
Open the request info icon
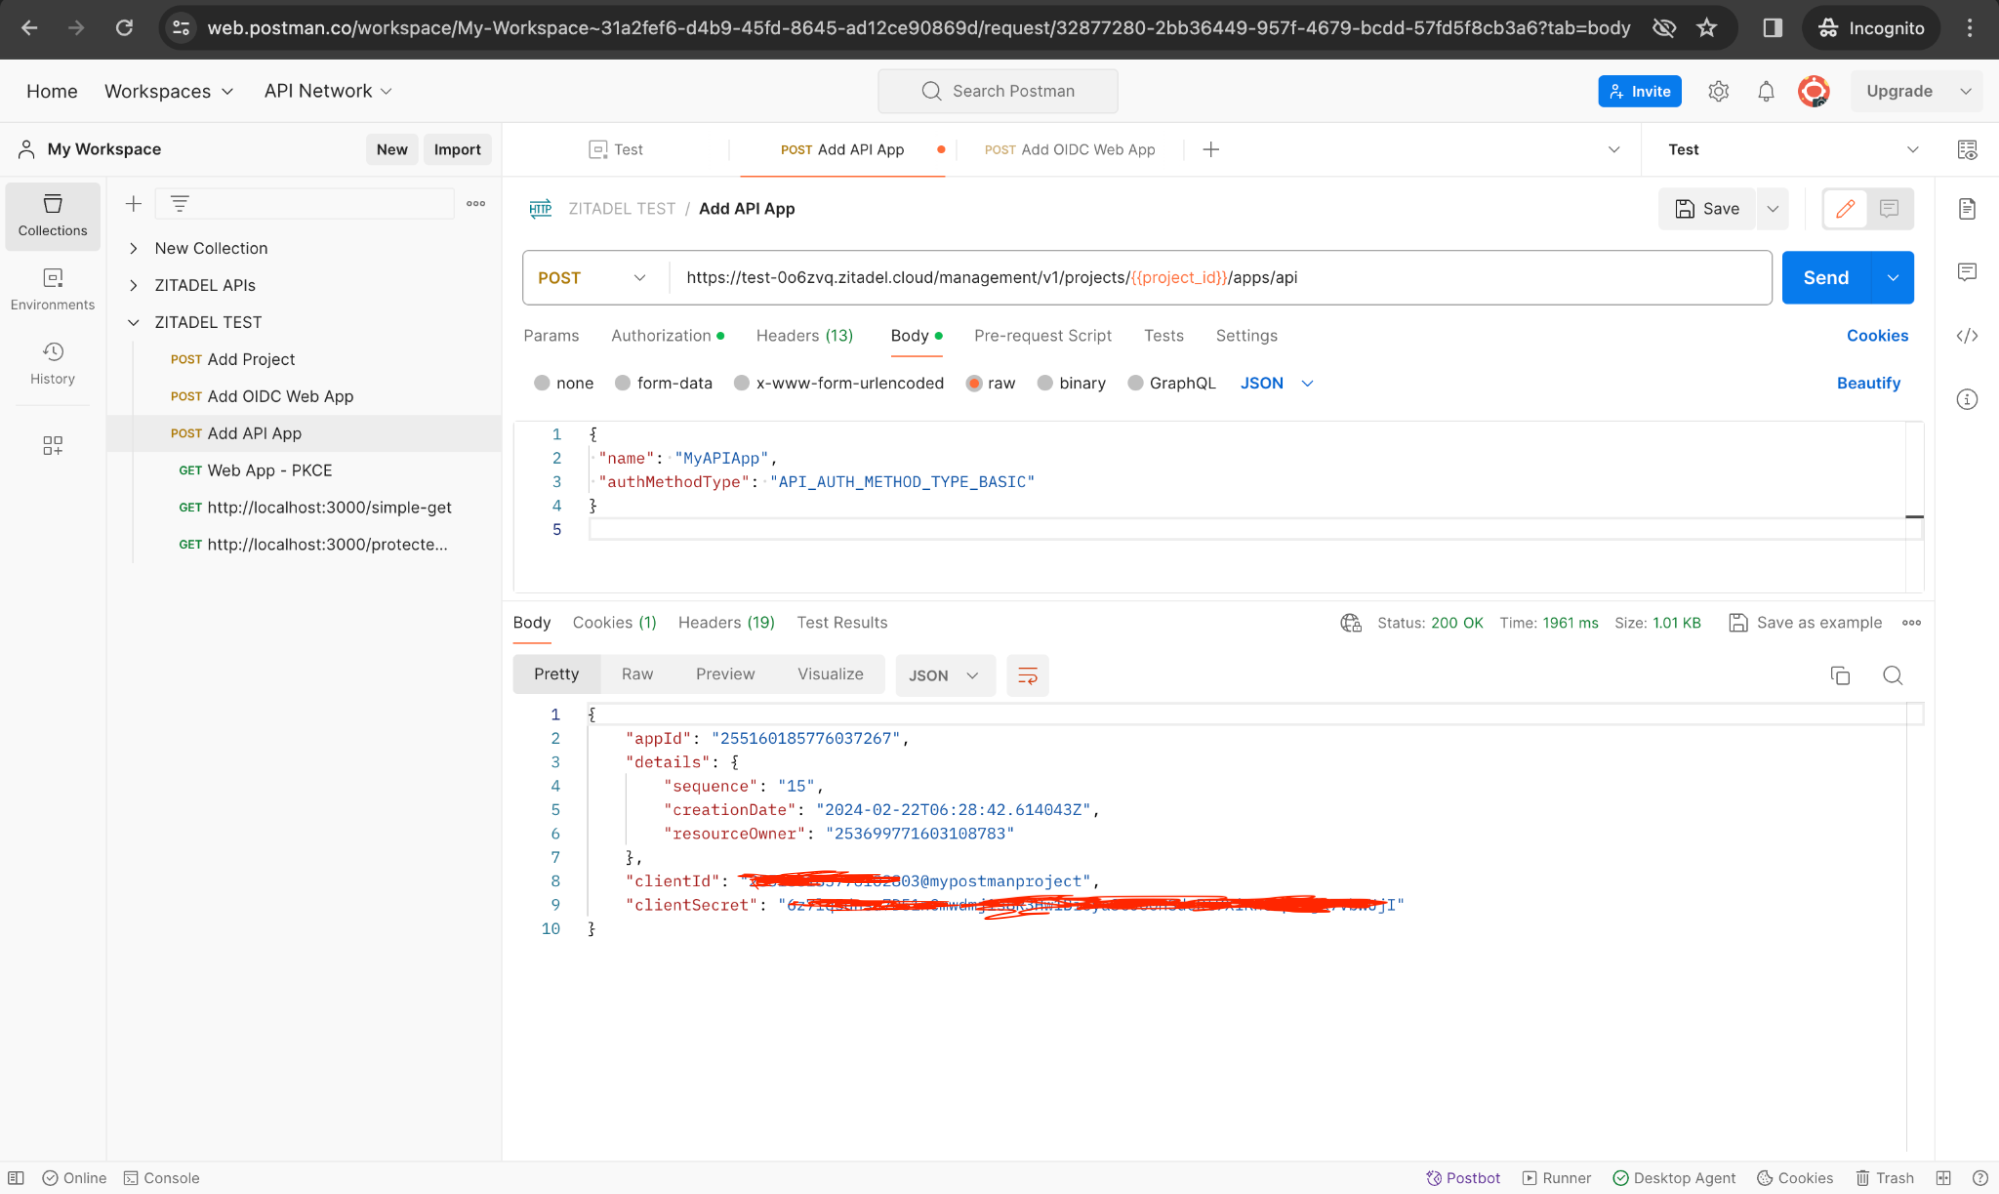[1966, 400]
